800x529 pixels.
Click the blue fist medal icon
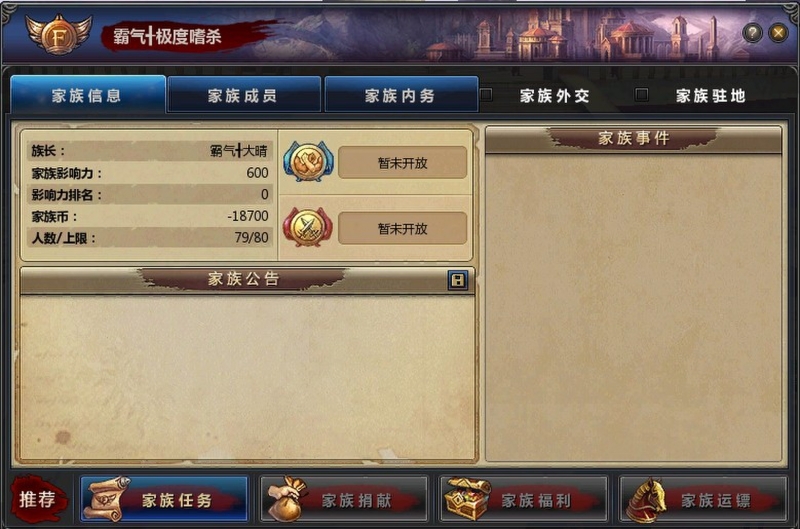(x=308, y=162)
